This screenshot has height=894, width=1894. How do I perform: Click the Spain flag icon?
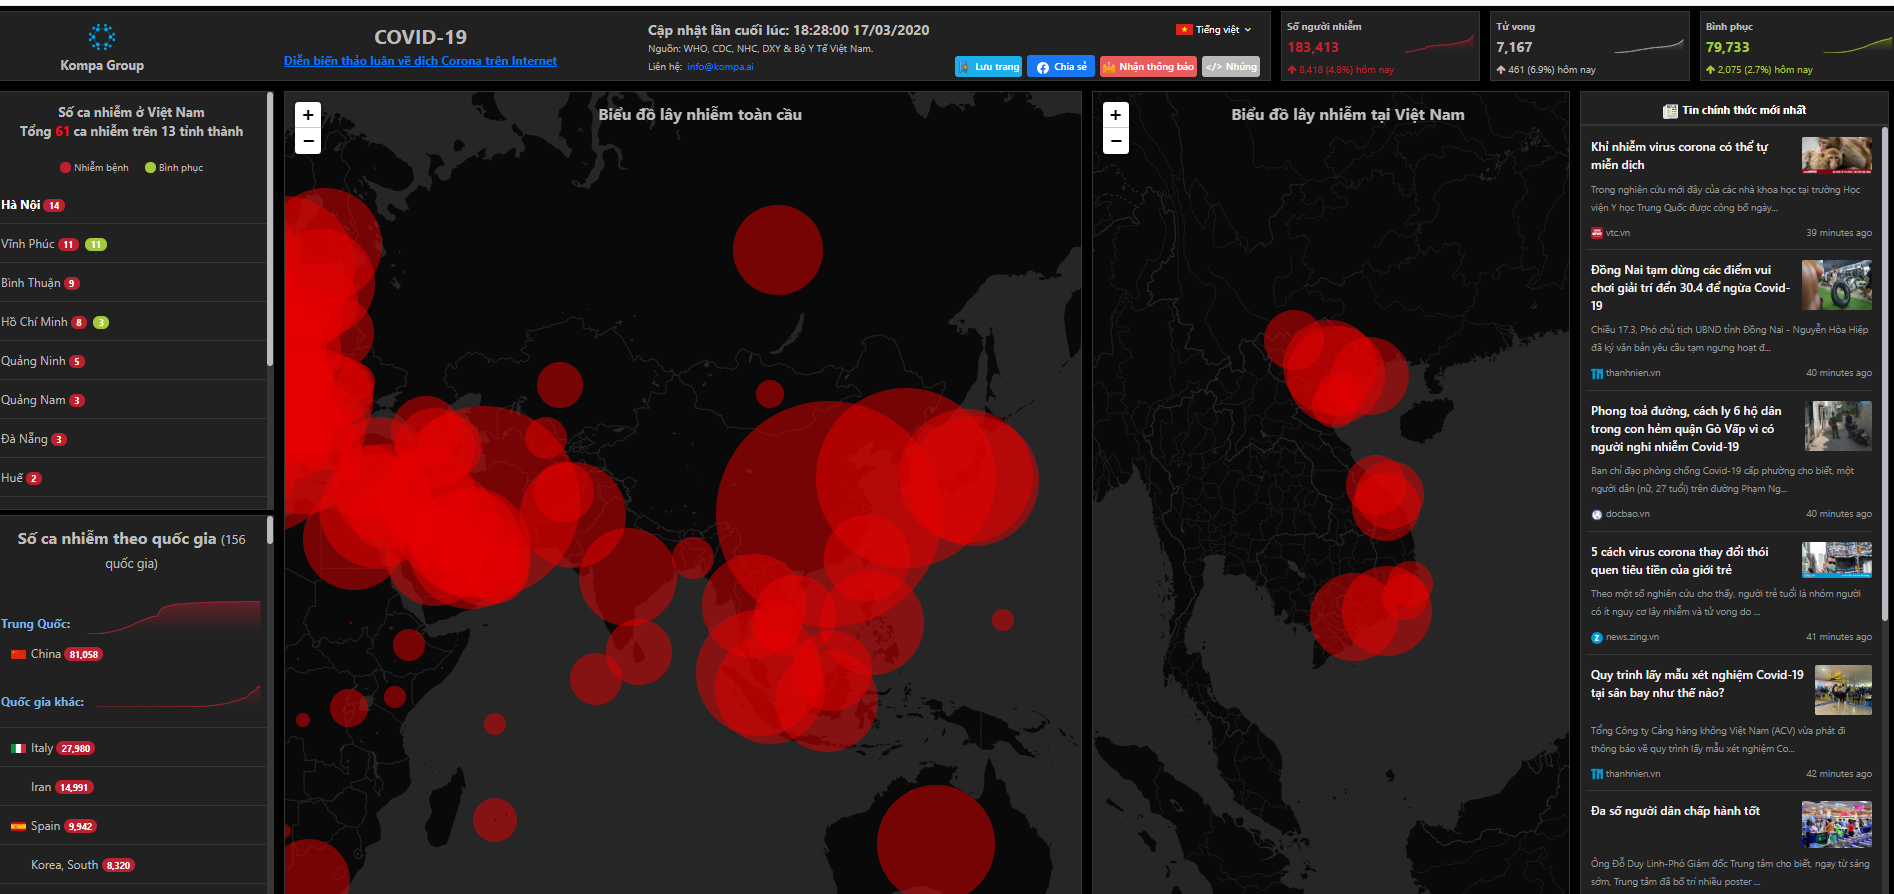[x=18, y=826]
